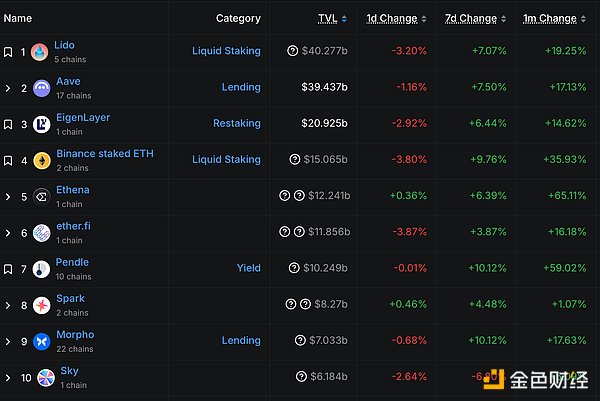Viewport: 600px width, 401px height.
Task: Expand the Aave row chevron
Action: coord(8,88)
